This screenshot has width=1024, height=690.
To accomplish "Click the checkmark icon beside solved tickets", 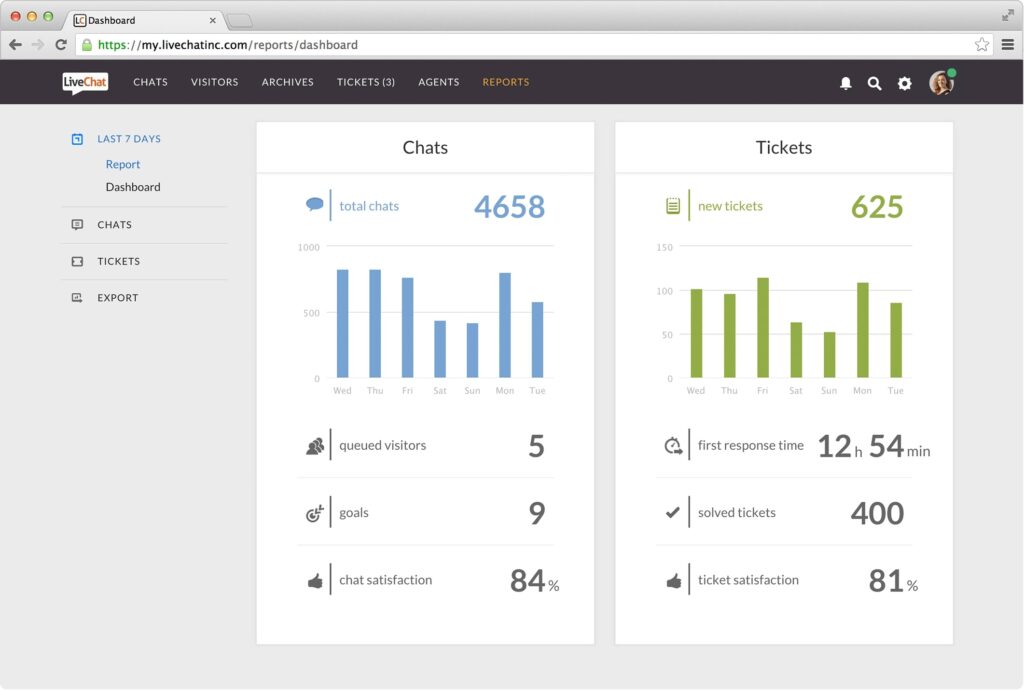I will [674, 512].
